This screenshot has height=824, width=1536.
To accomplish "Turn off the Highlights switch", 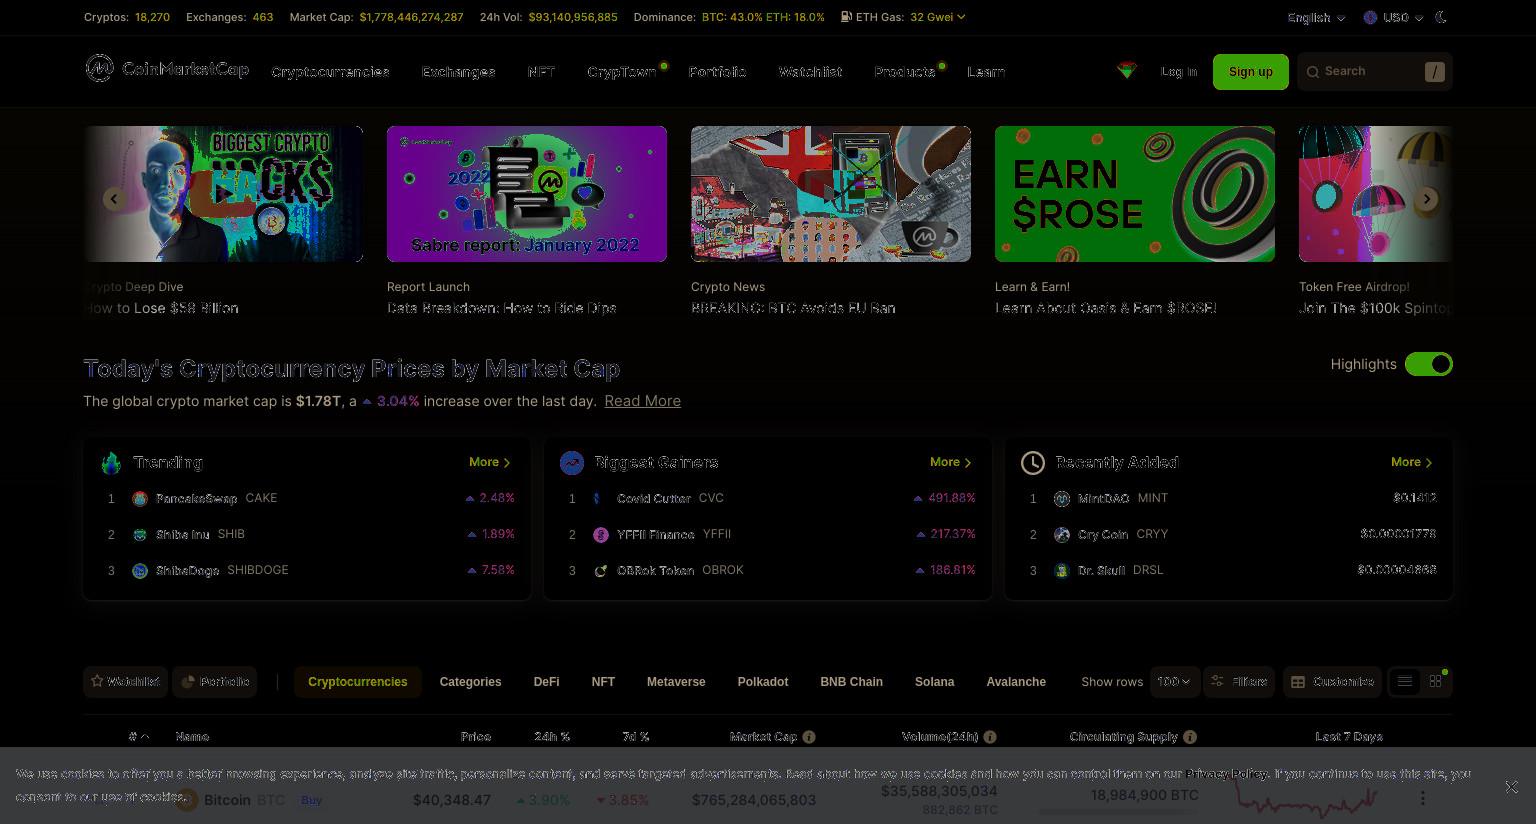I will pyautogui.click(x=1429, y=364).
